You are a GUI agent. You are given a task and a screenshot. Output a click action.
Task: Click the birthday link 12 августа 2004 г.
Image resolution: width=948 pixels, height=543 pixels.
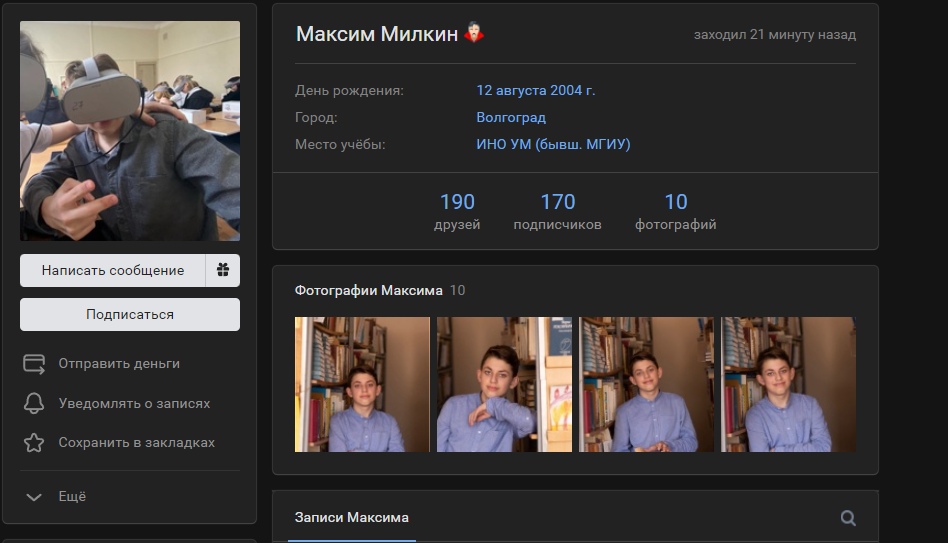click(535, 91)
